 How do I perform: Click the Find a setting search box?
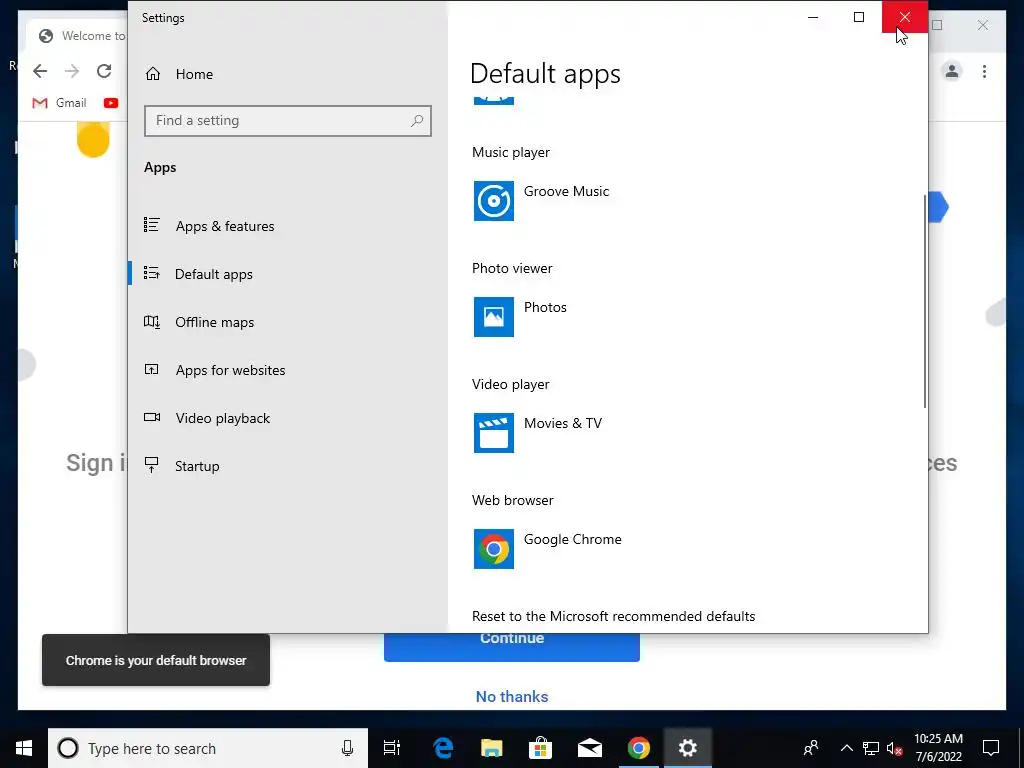[x=287, y=121]
